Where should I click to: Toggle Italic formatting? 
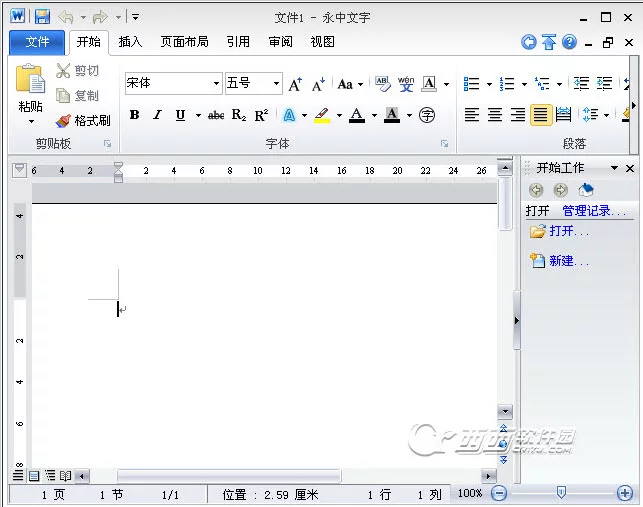tap(157, 115)
